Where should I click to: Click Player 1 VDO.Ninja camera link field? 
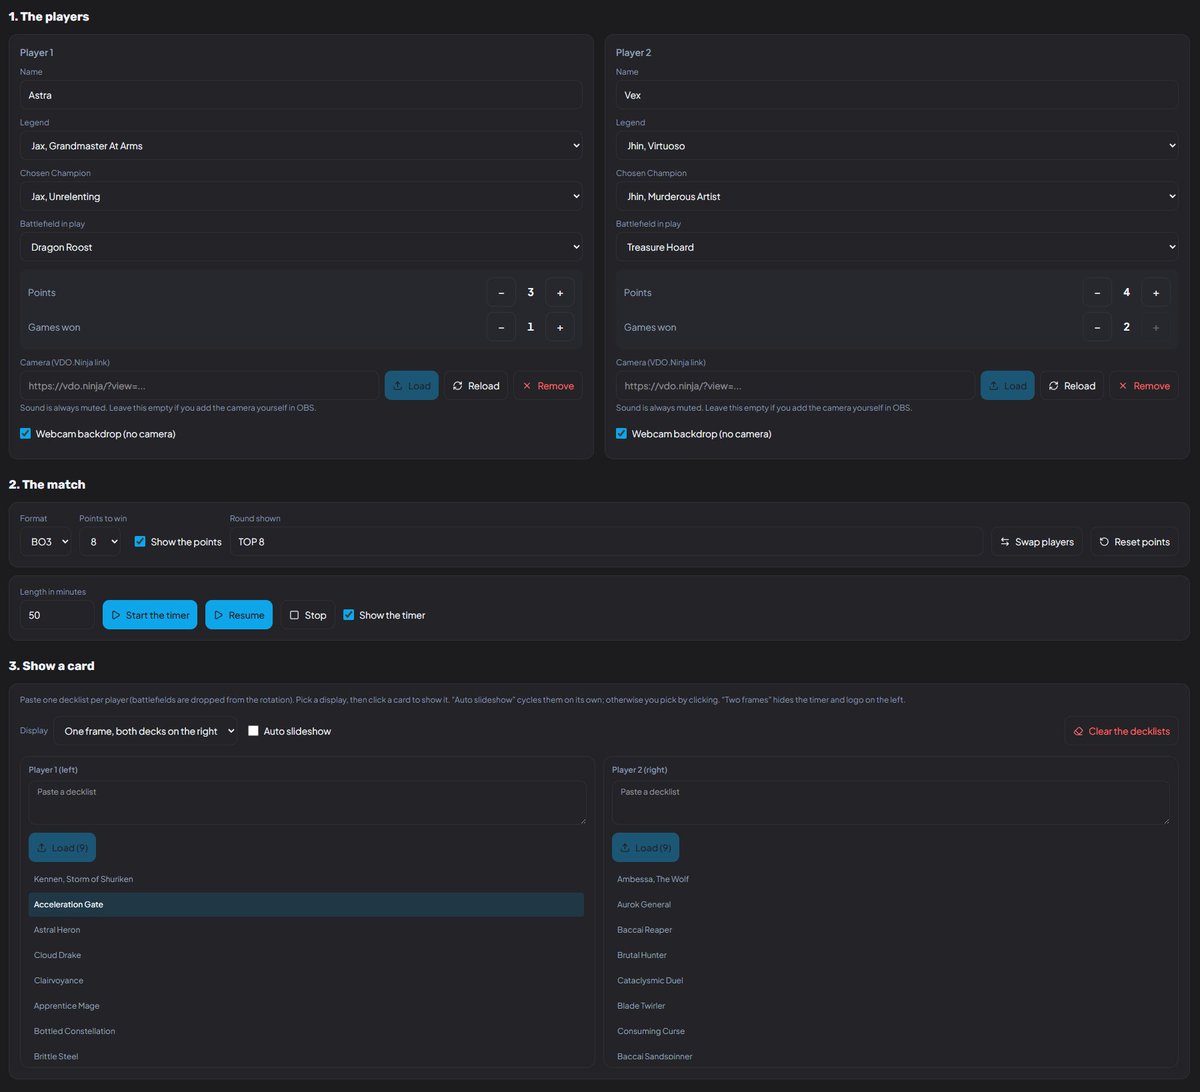[199, 386]
